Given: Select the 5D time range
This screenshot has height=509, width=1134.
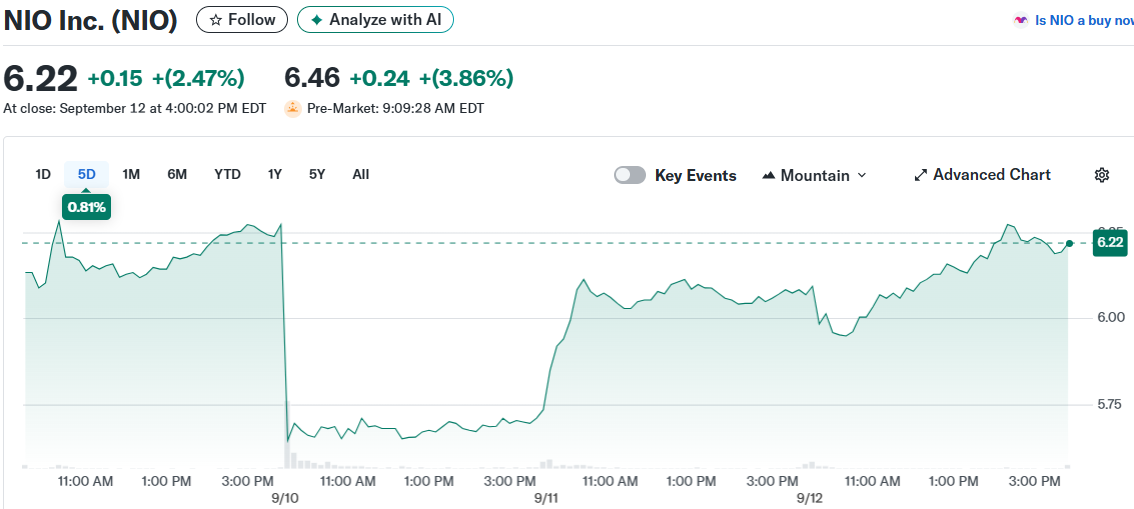Looking at the screenshot, I should (x=86, y=174).
